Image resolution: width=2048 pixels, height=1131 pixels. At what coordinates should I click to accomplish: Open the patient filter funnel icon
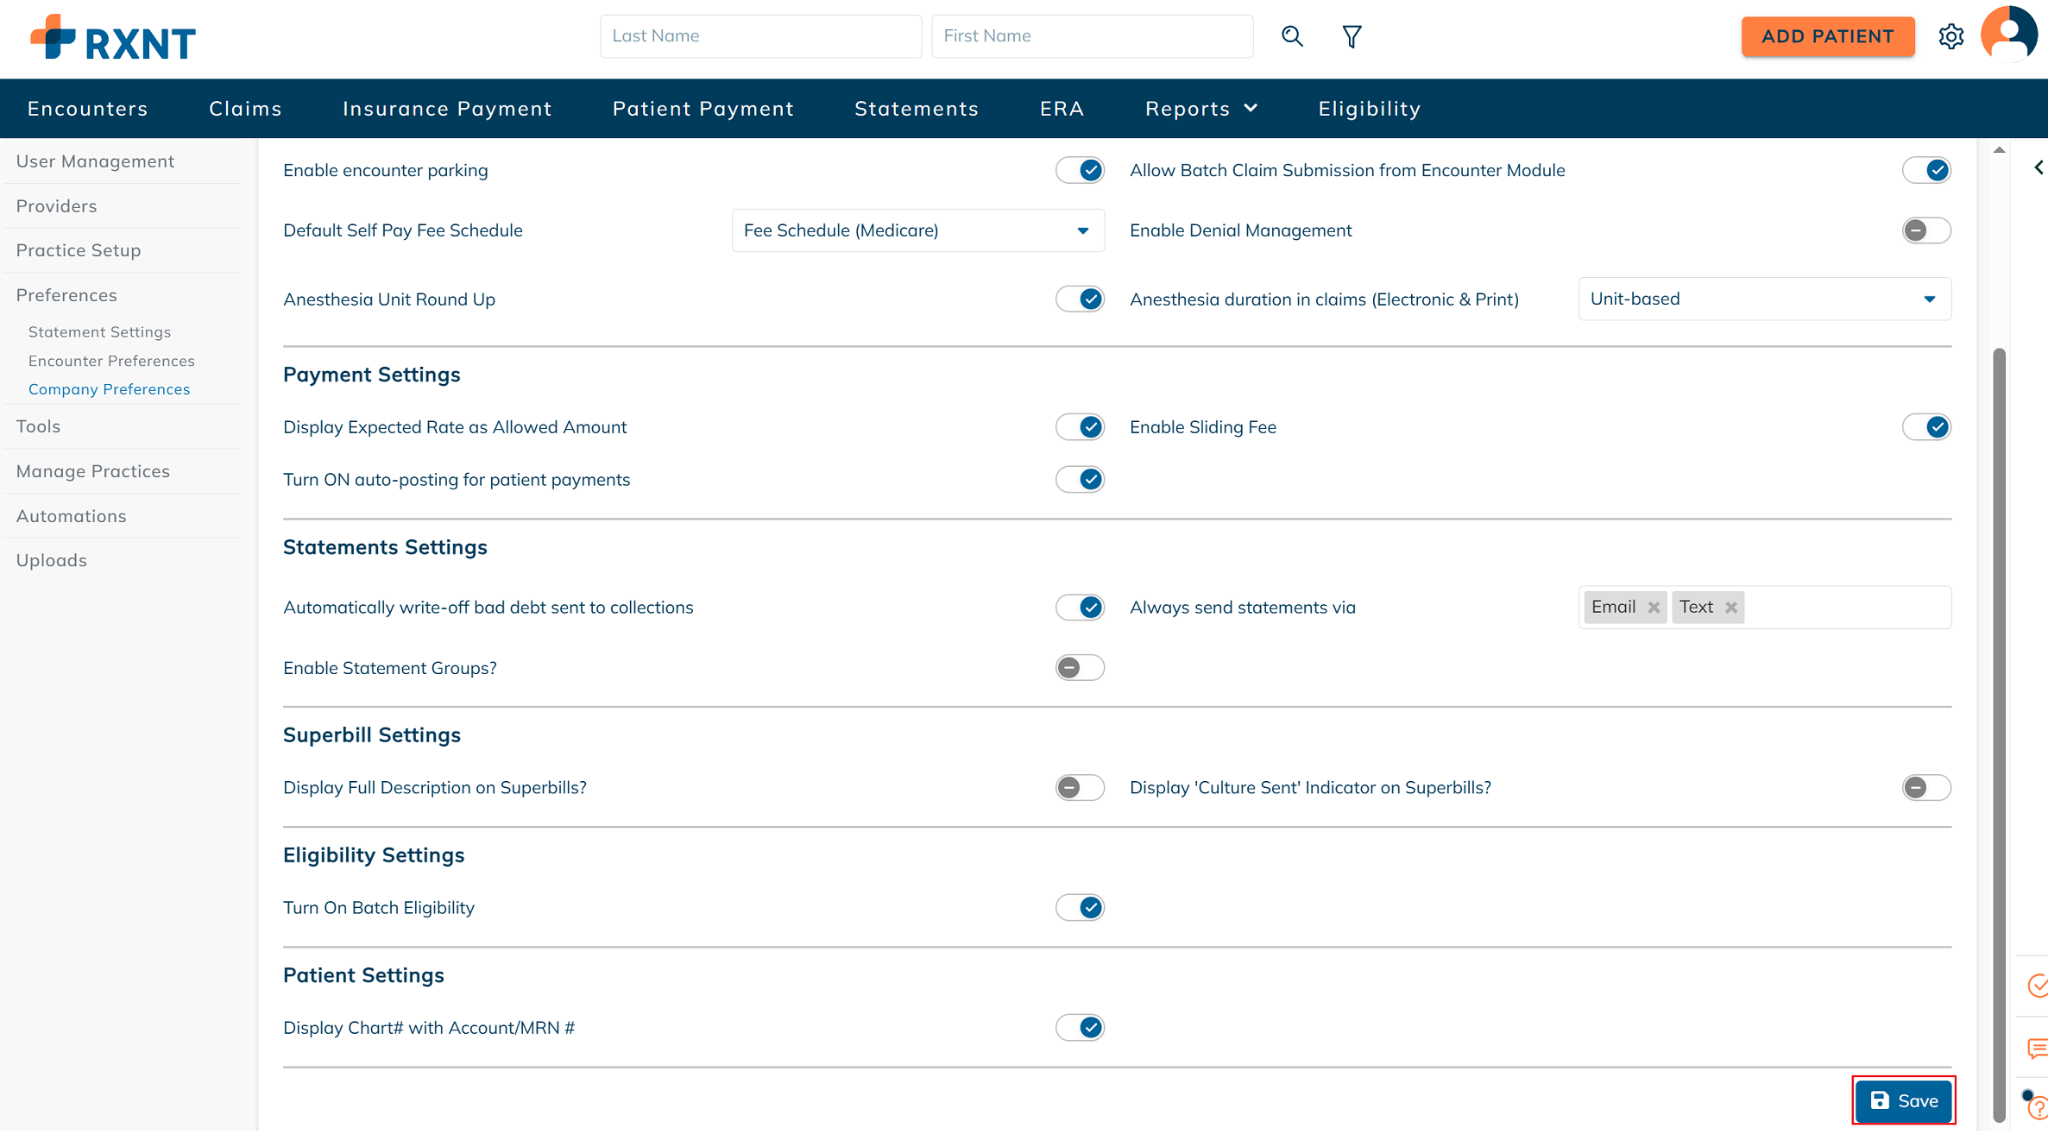pyautogui.click(x=1351, y=37)
